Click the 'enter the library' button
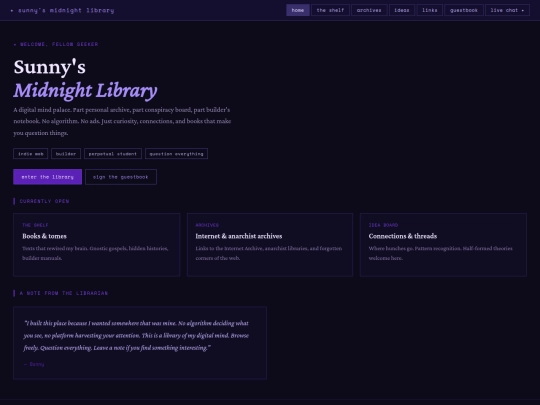The image size is (540, 405). [x=48, y=177]
